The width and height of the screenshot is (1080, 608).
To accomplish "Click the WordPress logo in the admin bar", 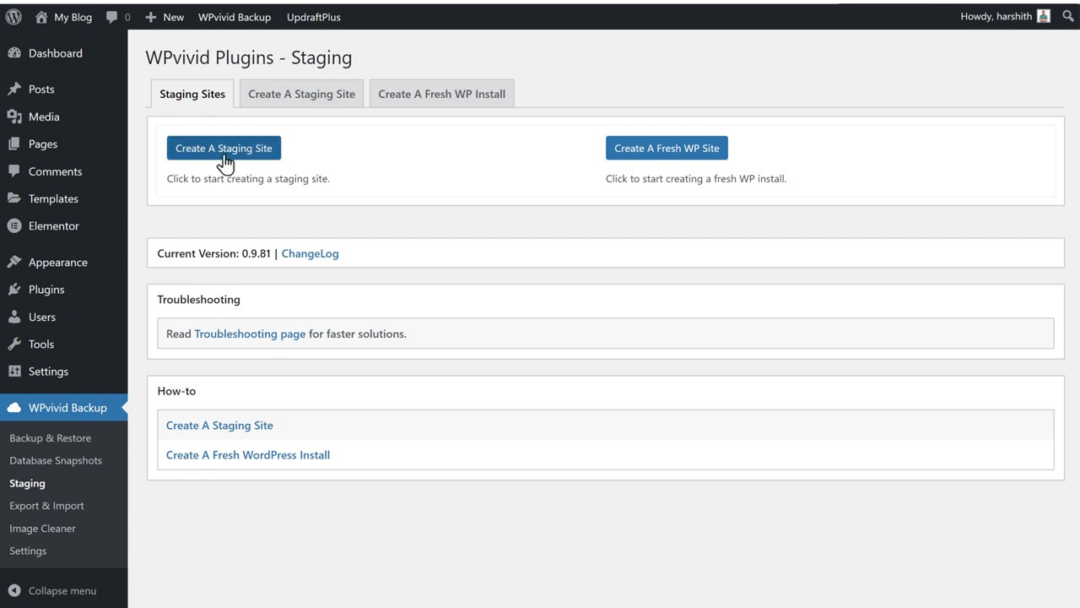I will 11,16.
